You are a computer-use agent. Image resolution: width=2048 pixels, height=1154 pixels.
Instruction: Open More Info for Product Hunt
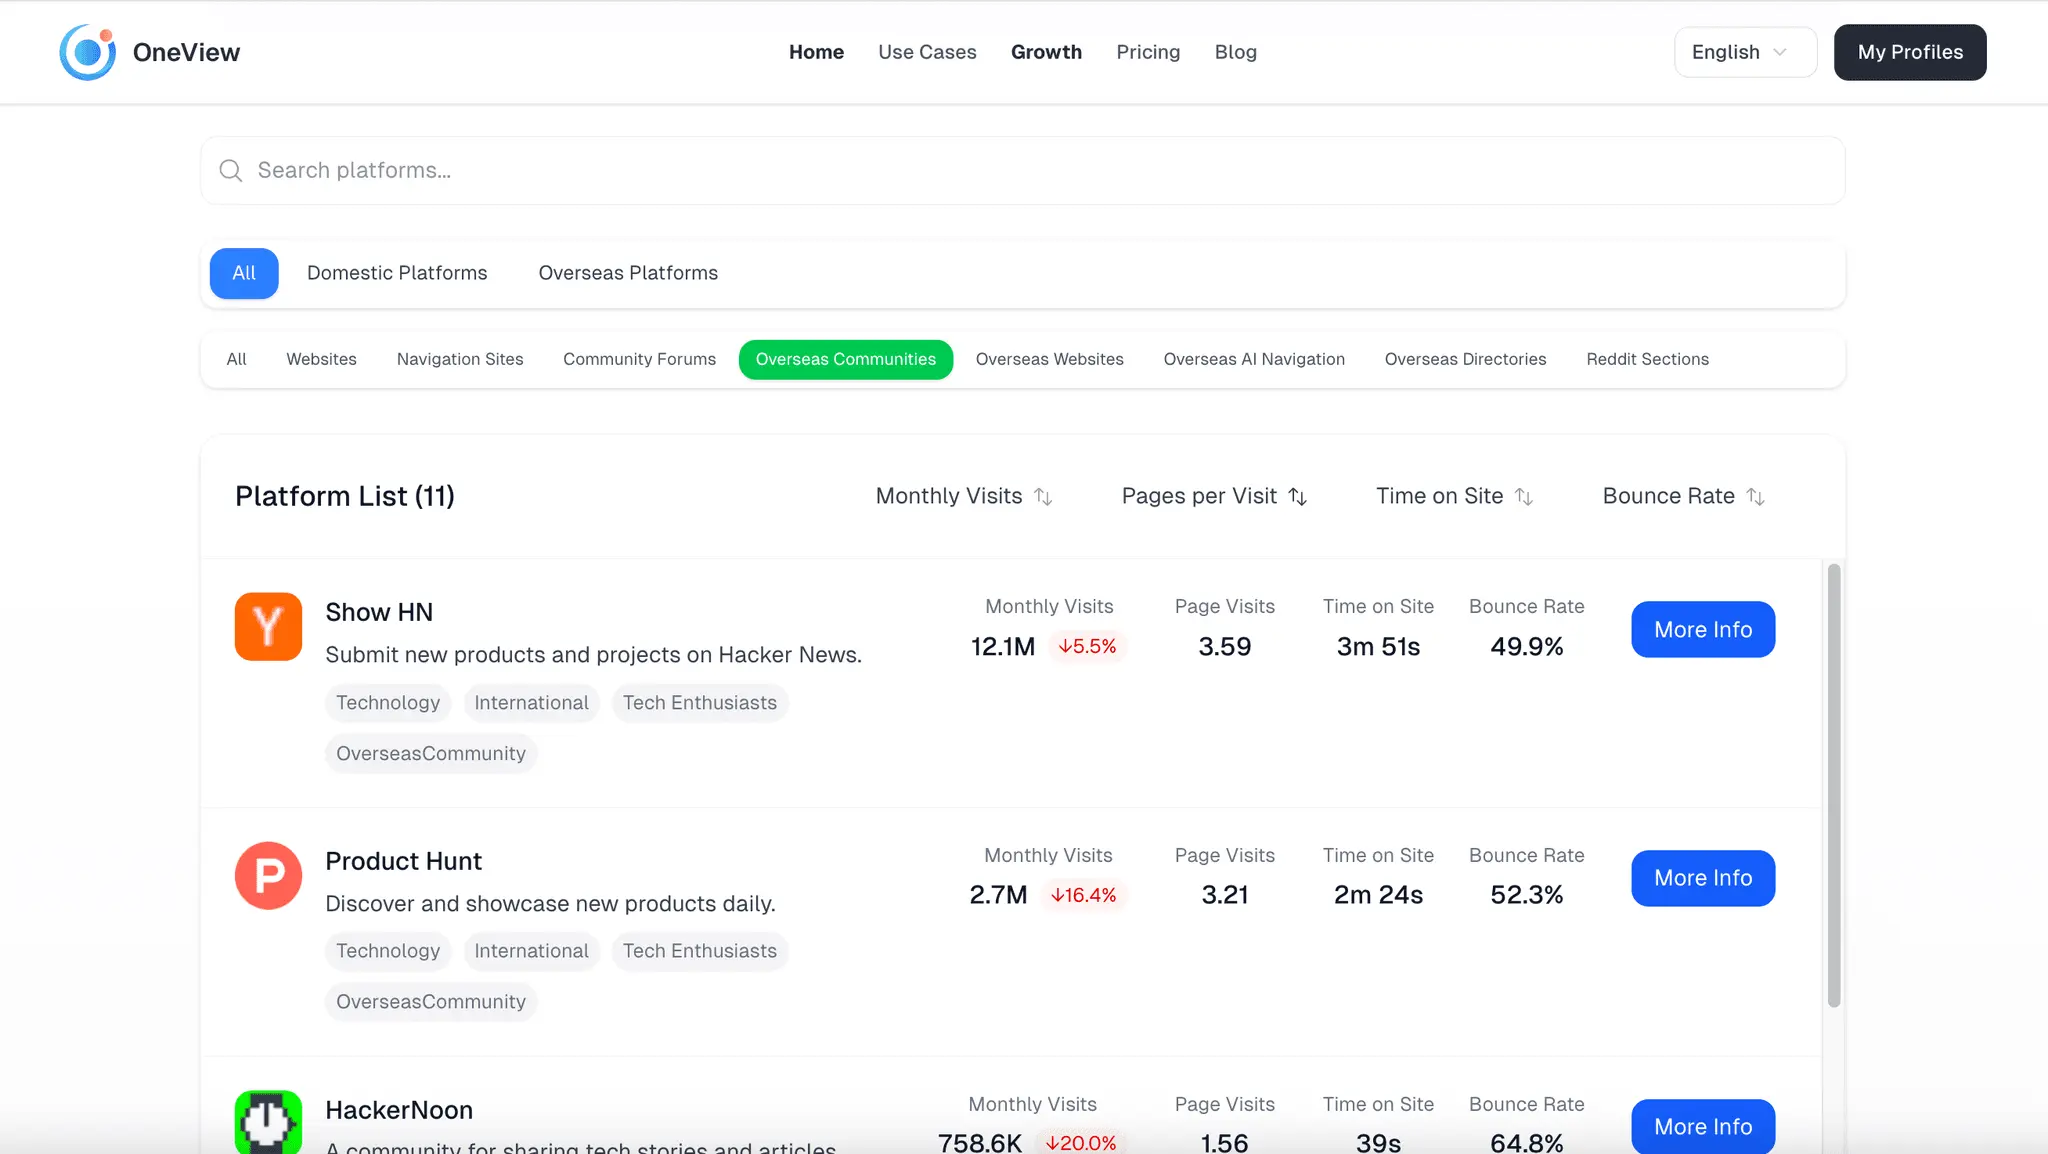1703,878
